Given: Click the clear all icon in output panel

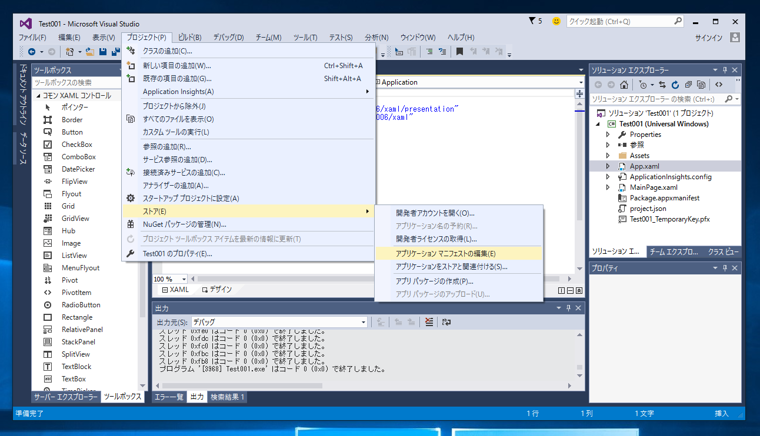Looking at the screenshot, I should click(429, 322).
